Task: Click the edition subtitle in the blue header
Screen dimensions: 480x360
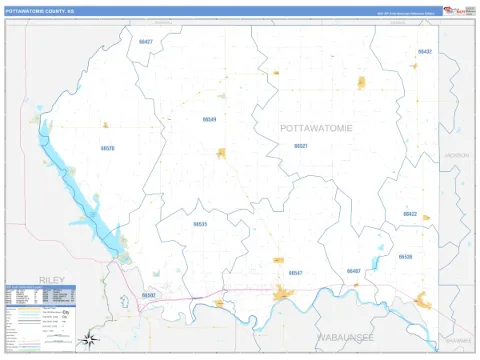Action: (x=406, y=14)
